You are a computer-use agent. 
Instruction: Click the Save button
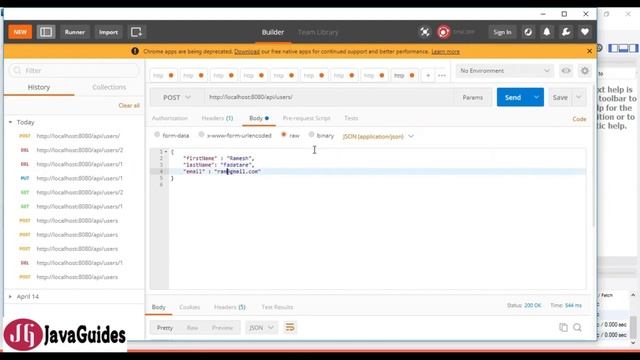(x=560, y=97)
